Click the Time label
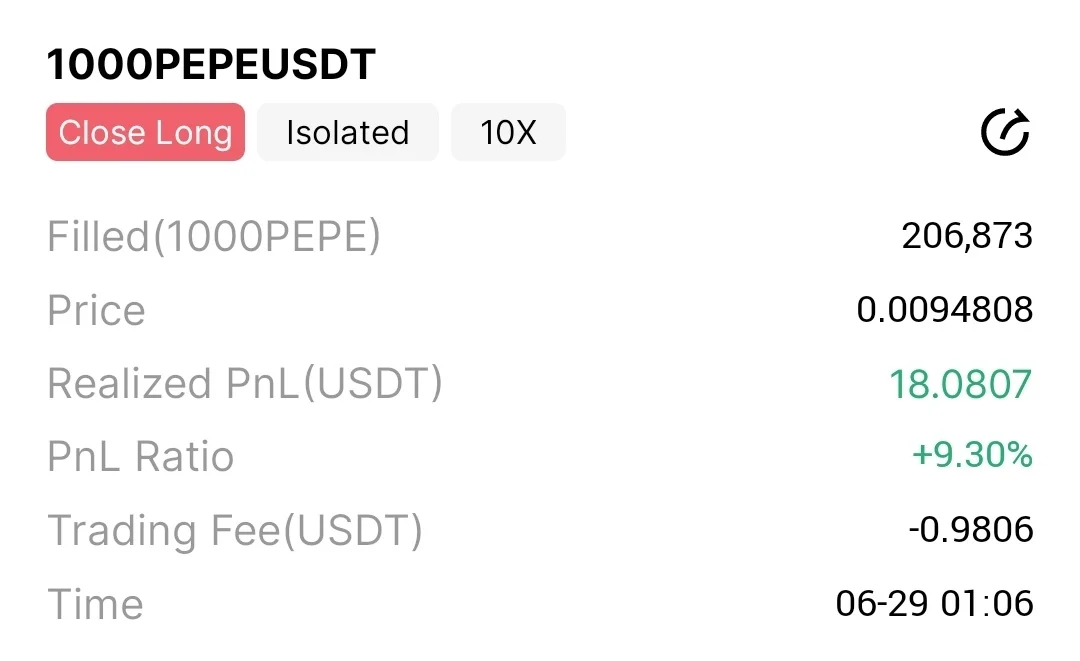1080x661 pixels. tap(95, 605)
